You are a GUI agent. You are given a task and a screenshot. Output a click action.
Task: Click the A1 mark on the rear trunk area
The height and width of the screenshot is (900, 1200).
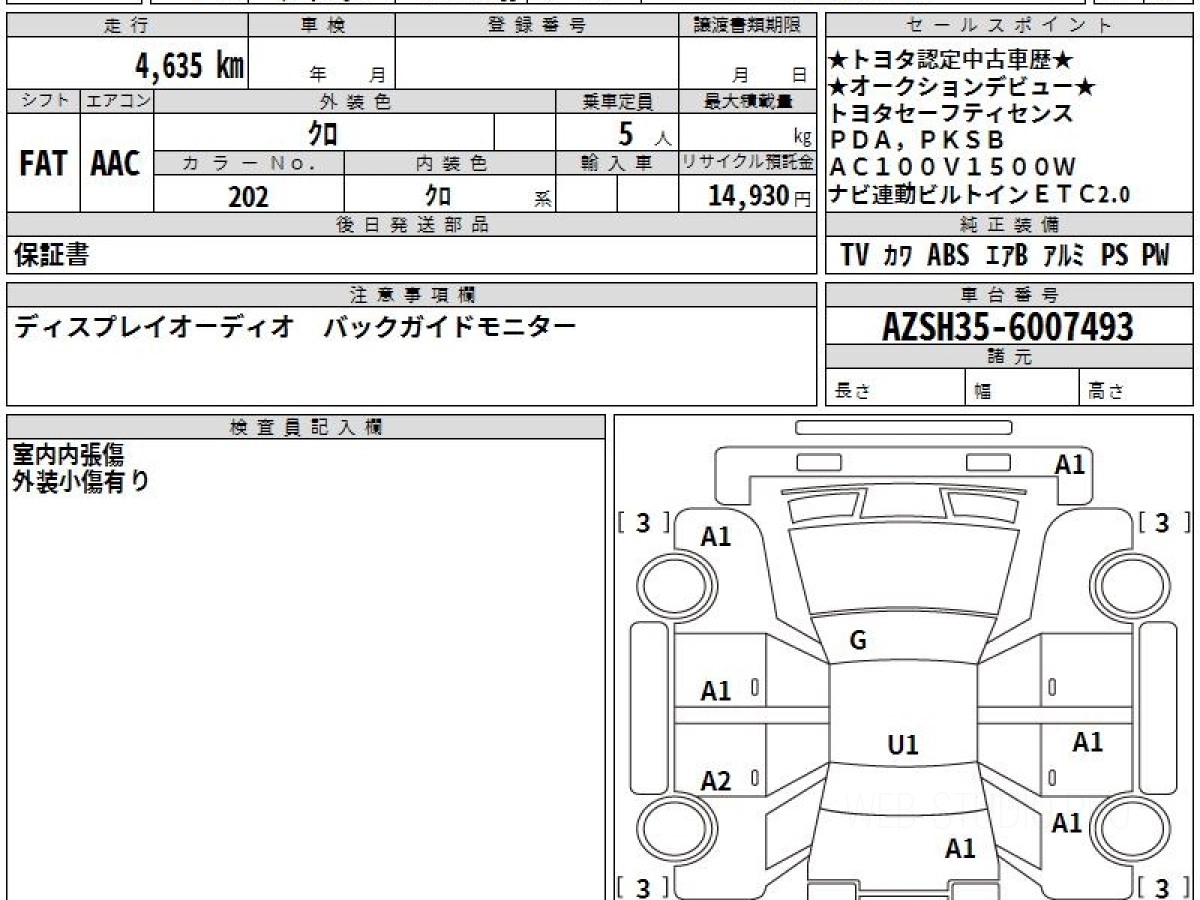[960, 849]
